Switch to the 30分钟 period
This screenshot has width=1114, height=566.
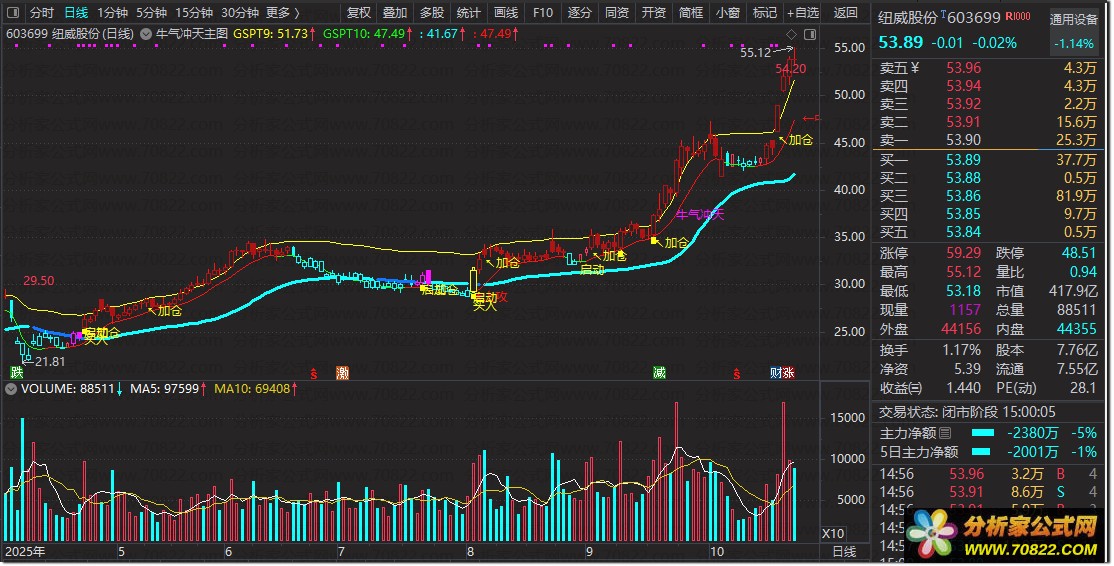pos(240,13)
